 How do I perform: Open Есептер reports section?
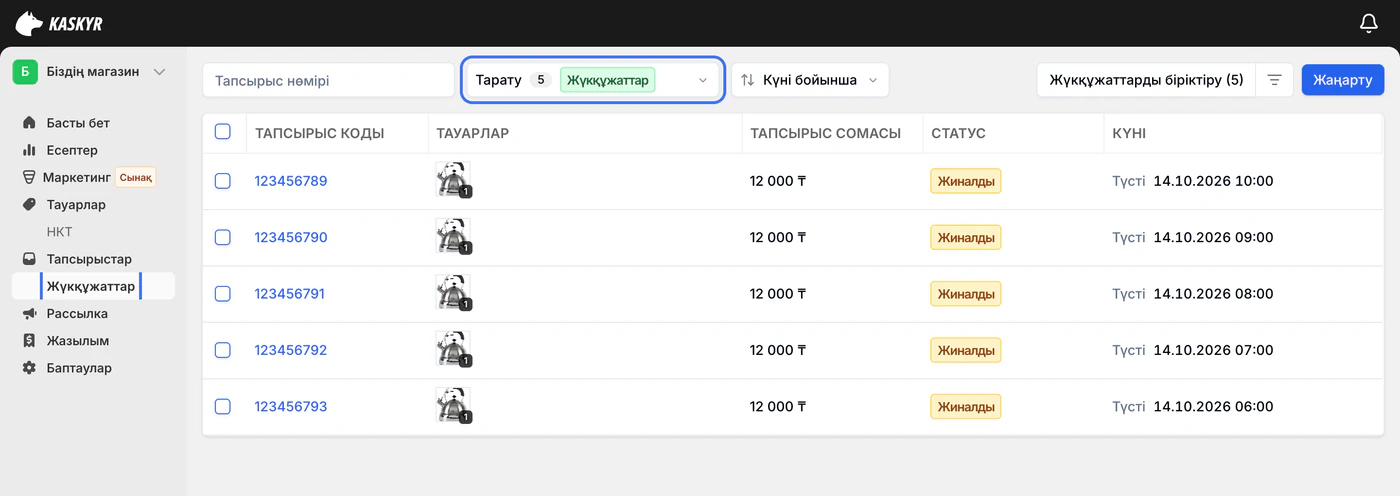[72, 150]
